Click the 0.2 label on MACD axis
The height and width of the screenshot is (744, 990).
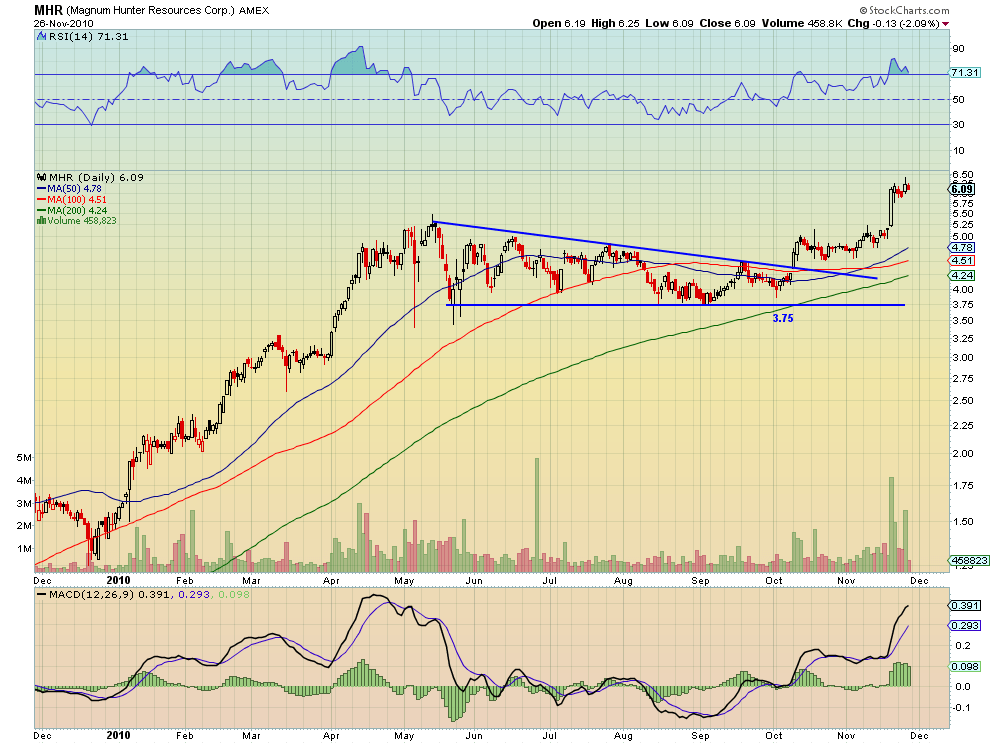click(x=963, y=645)
